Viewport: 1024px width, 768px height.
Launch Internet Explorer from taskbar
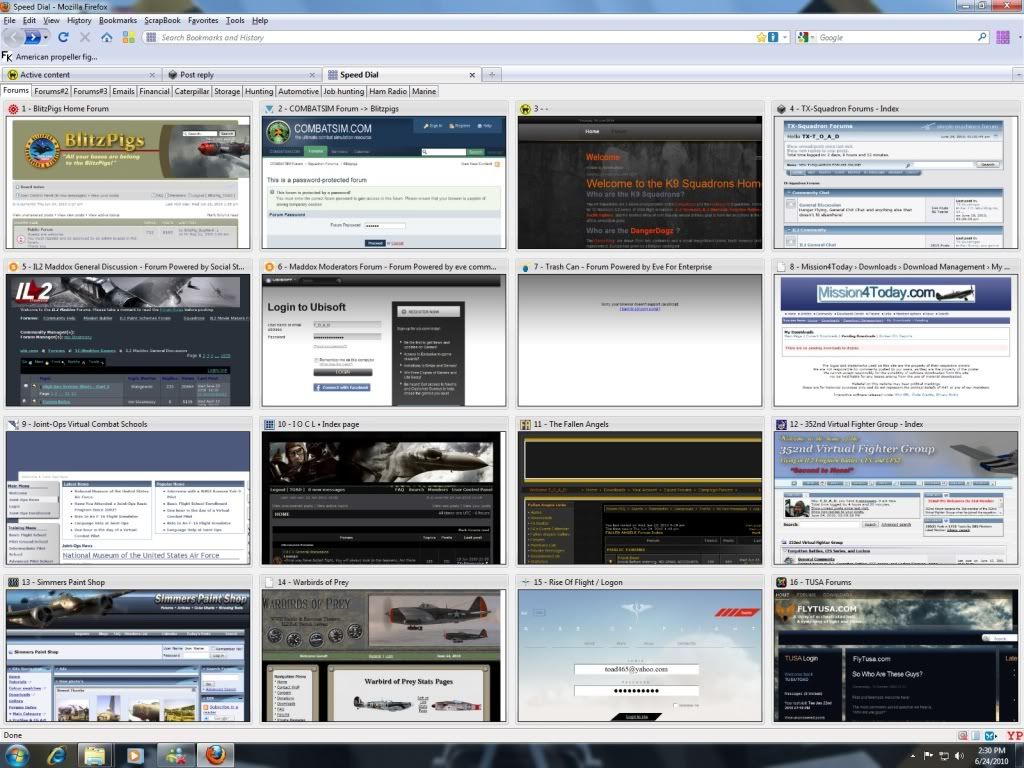(57, 756)
